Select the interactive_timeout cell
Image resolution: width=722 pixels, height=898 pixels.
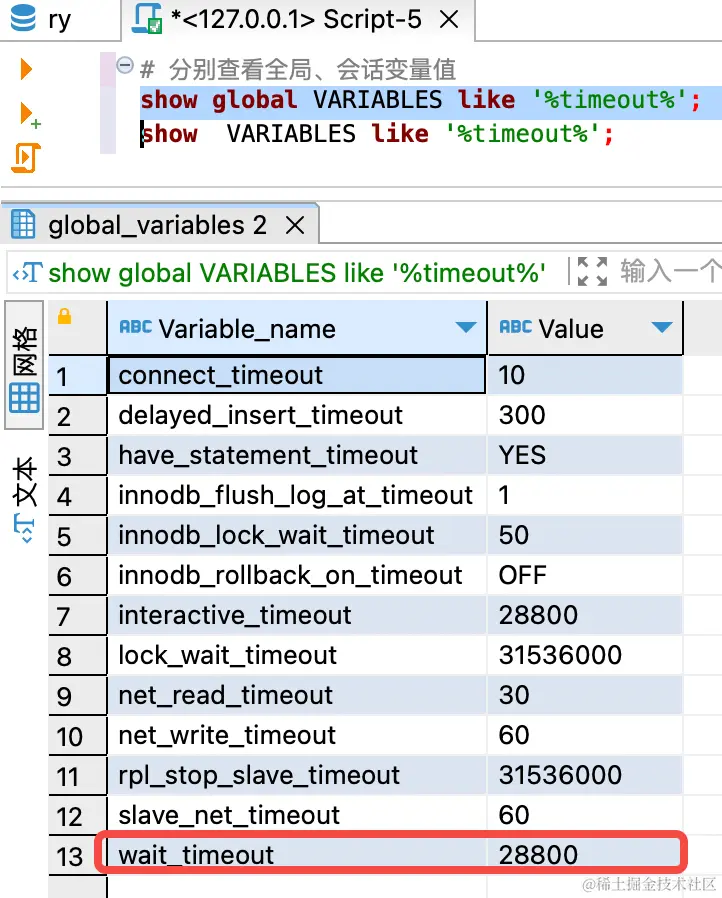297,616
